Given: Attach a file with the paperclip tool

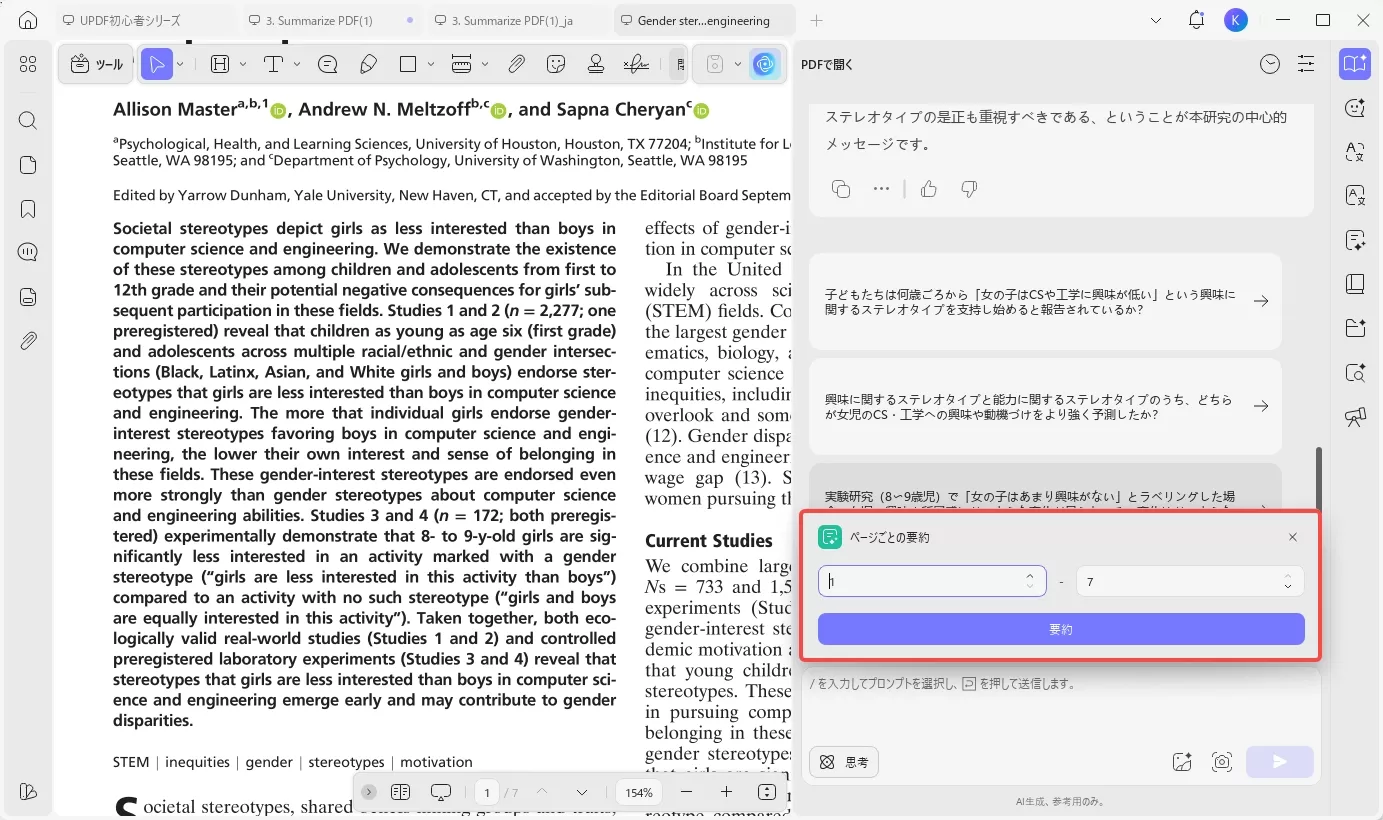Looking at the screenshot, I should [517, 63].
